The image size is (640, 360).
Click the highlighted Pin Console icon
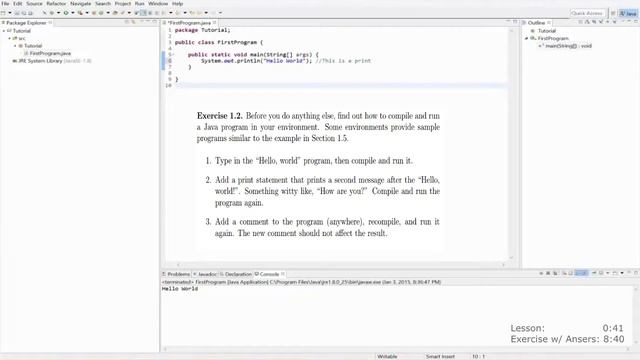(581, 273)
